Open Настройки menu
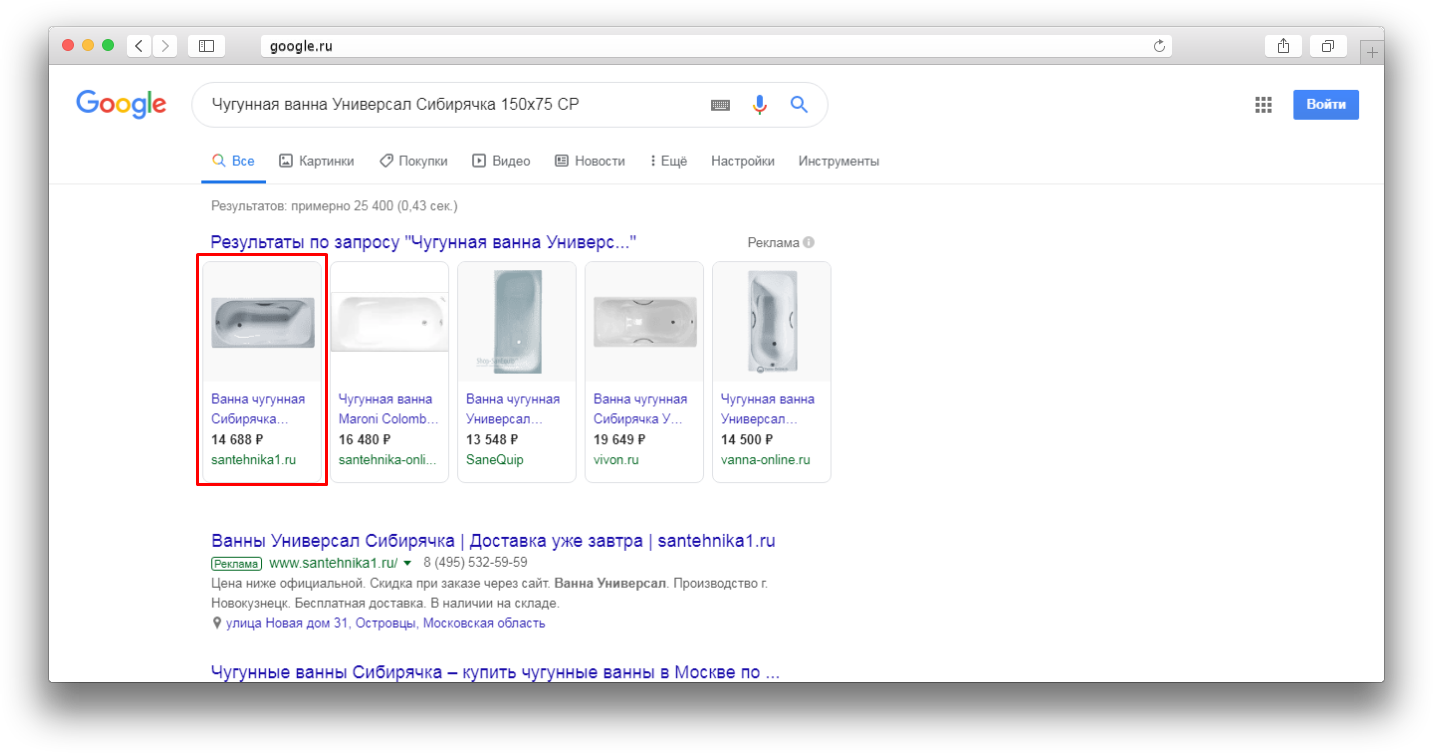 click(x=743, y=161)
